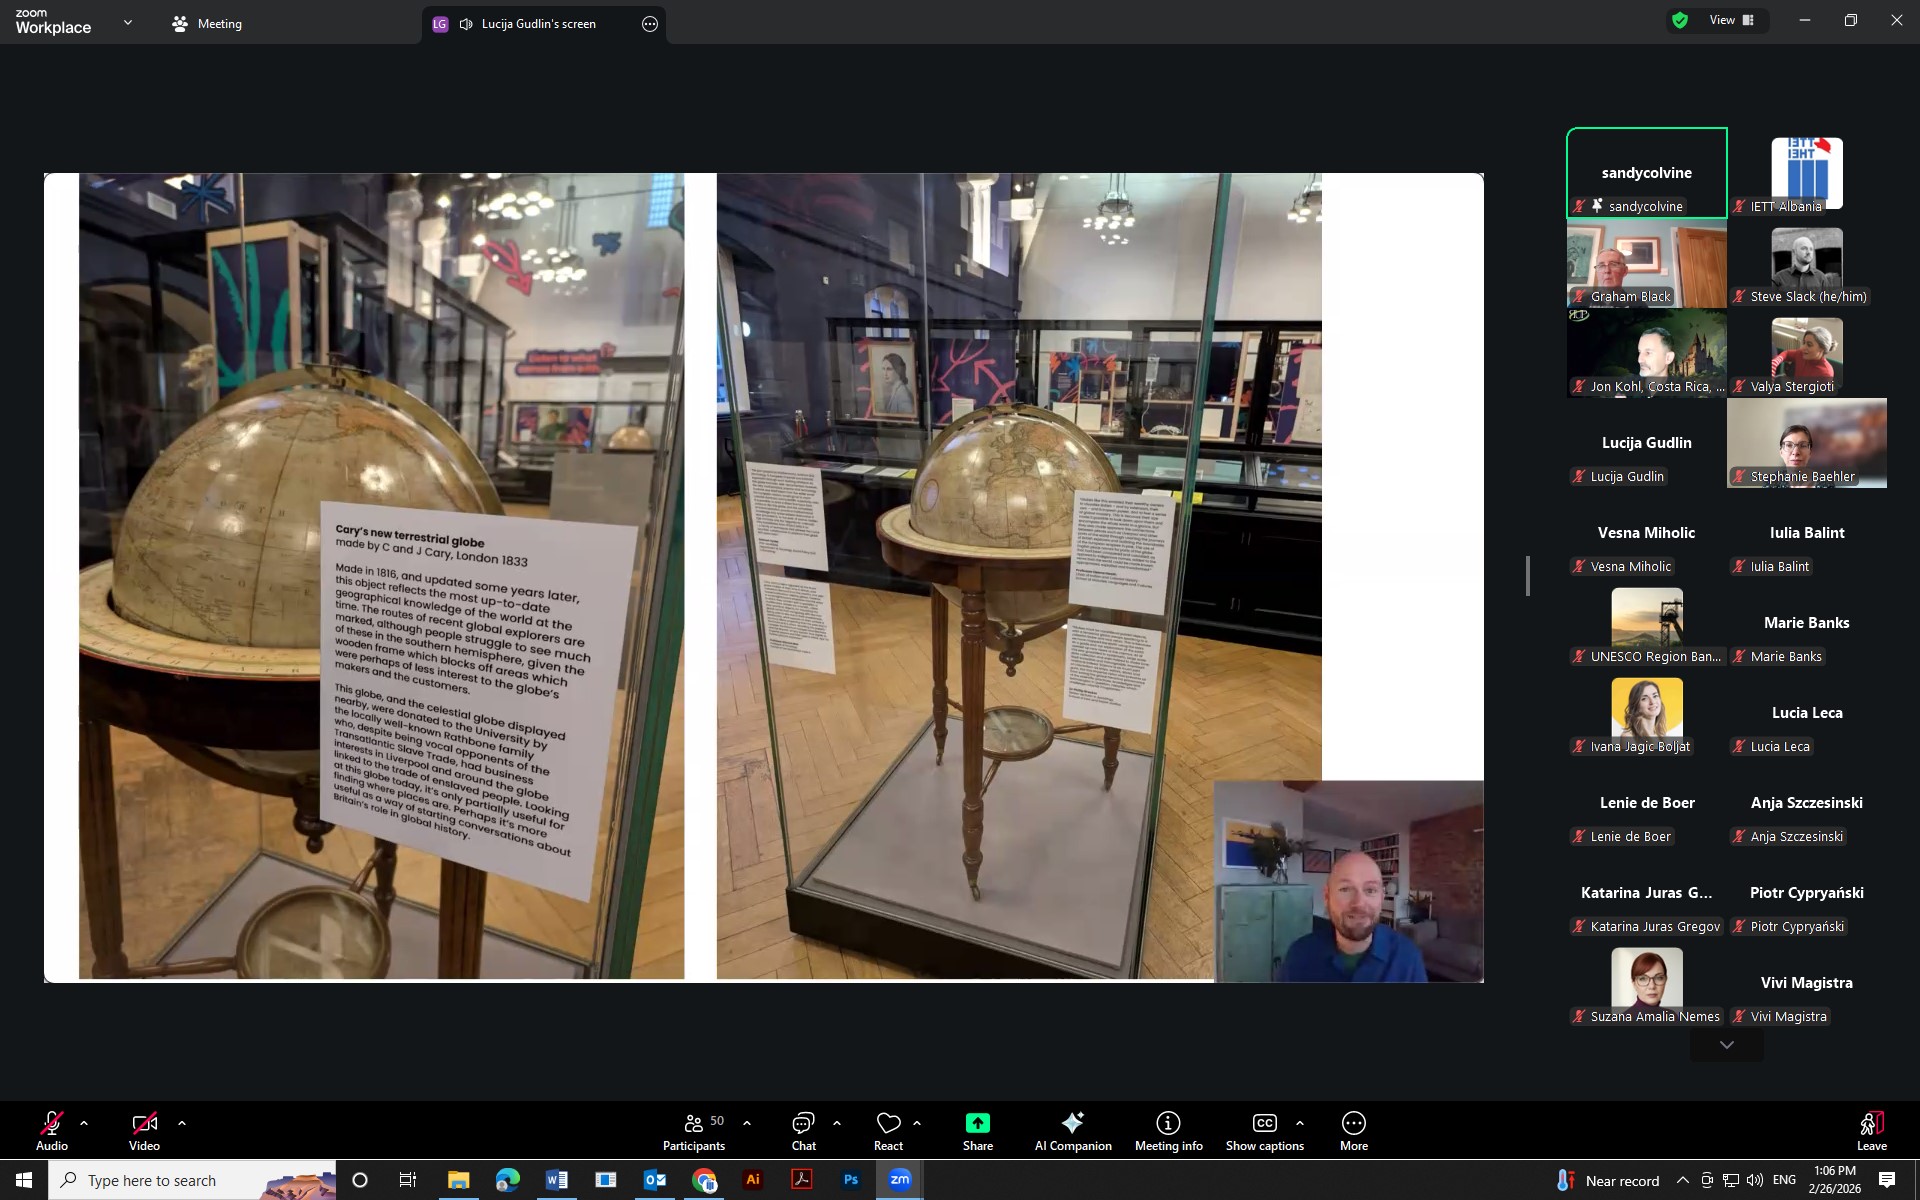Open AI Companion

click(1072, 1131)
